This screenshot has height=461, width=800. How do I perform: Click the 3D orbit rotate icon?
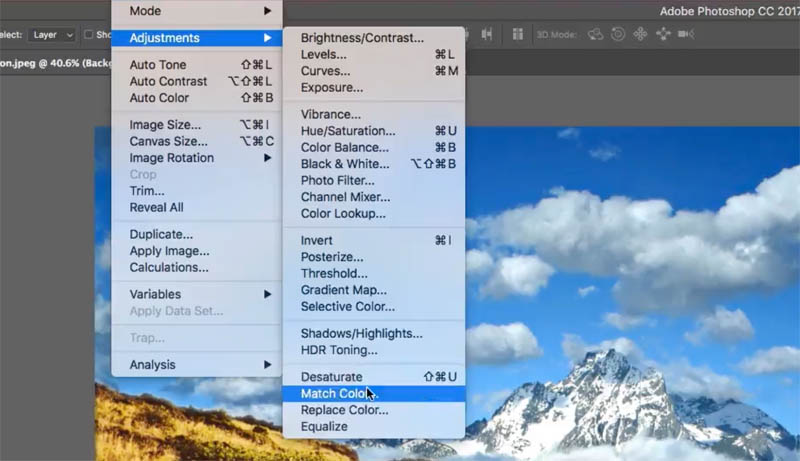pos(595,34)
